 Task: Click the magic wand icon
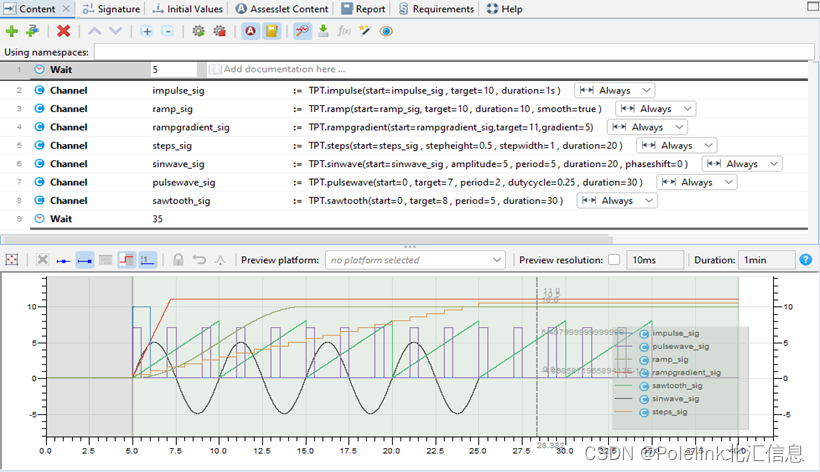click(365, 31)
